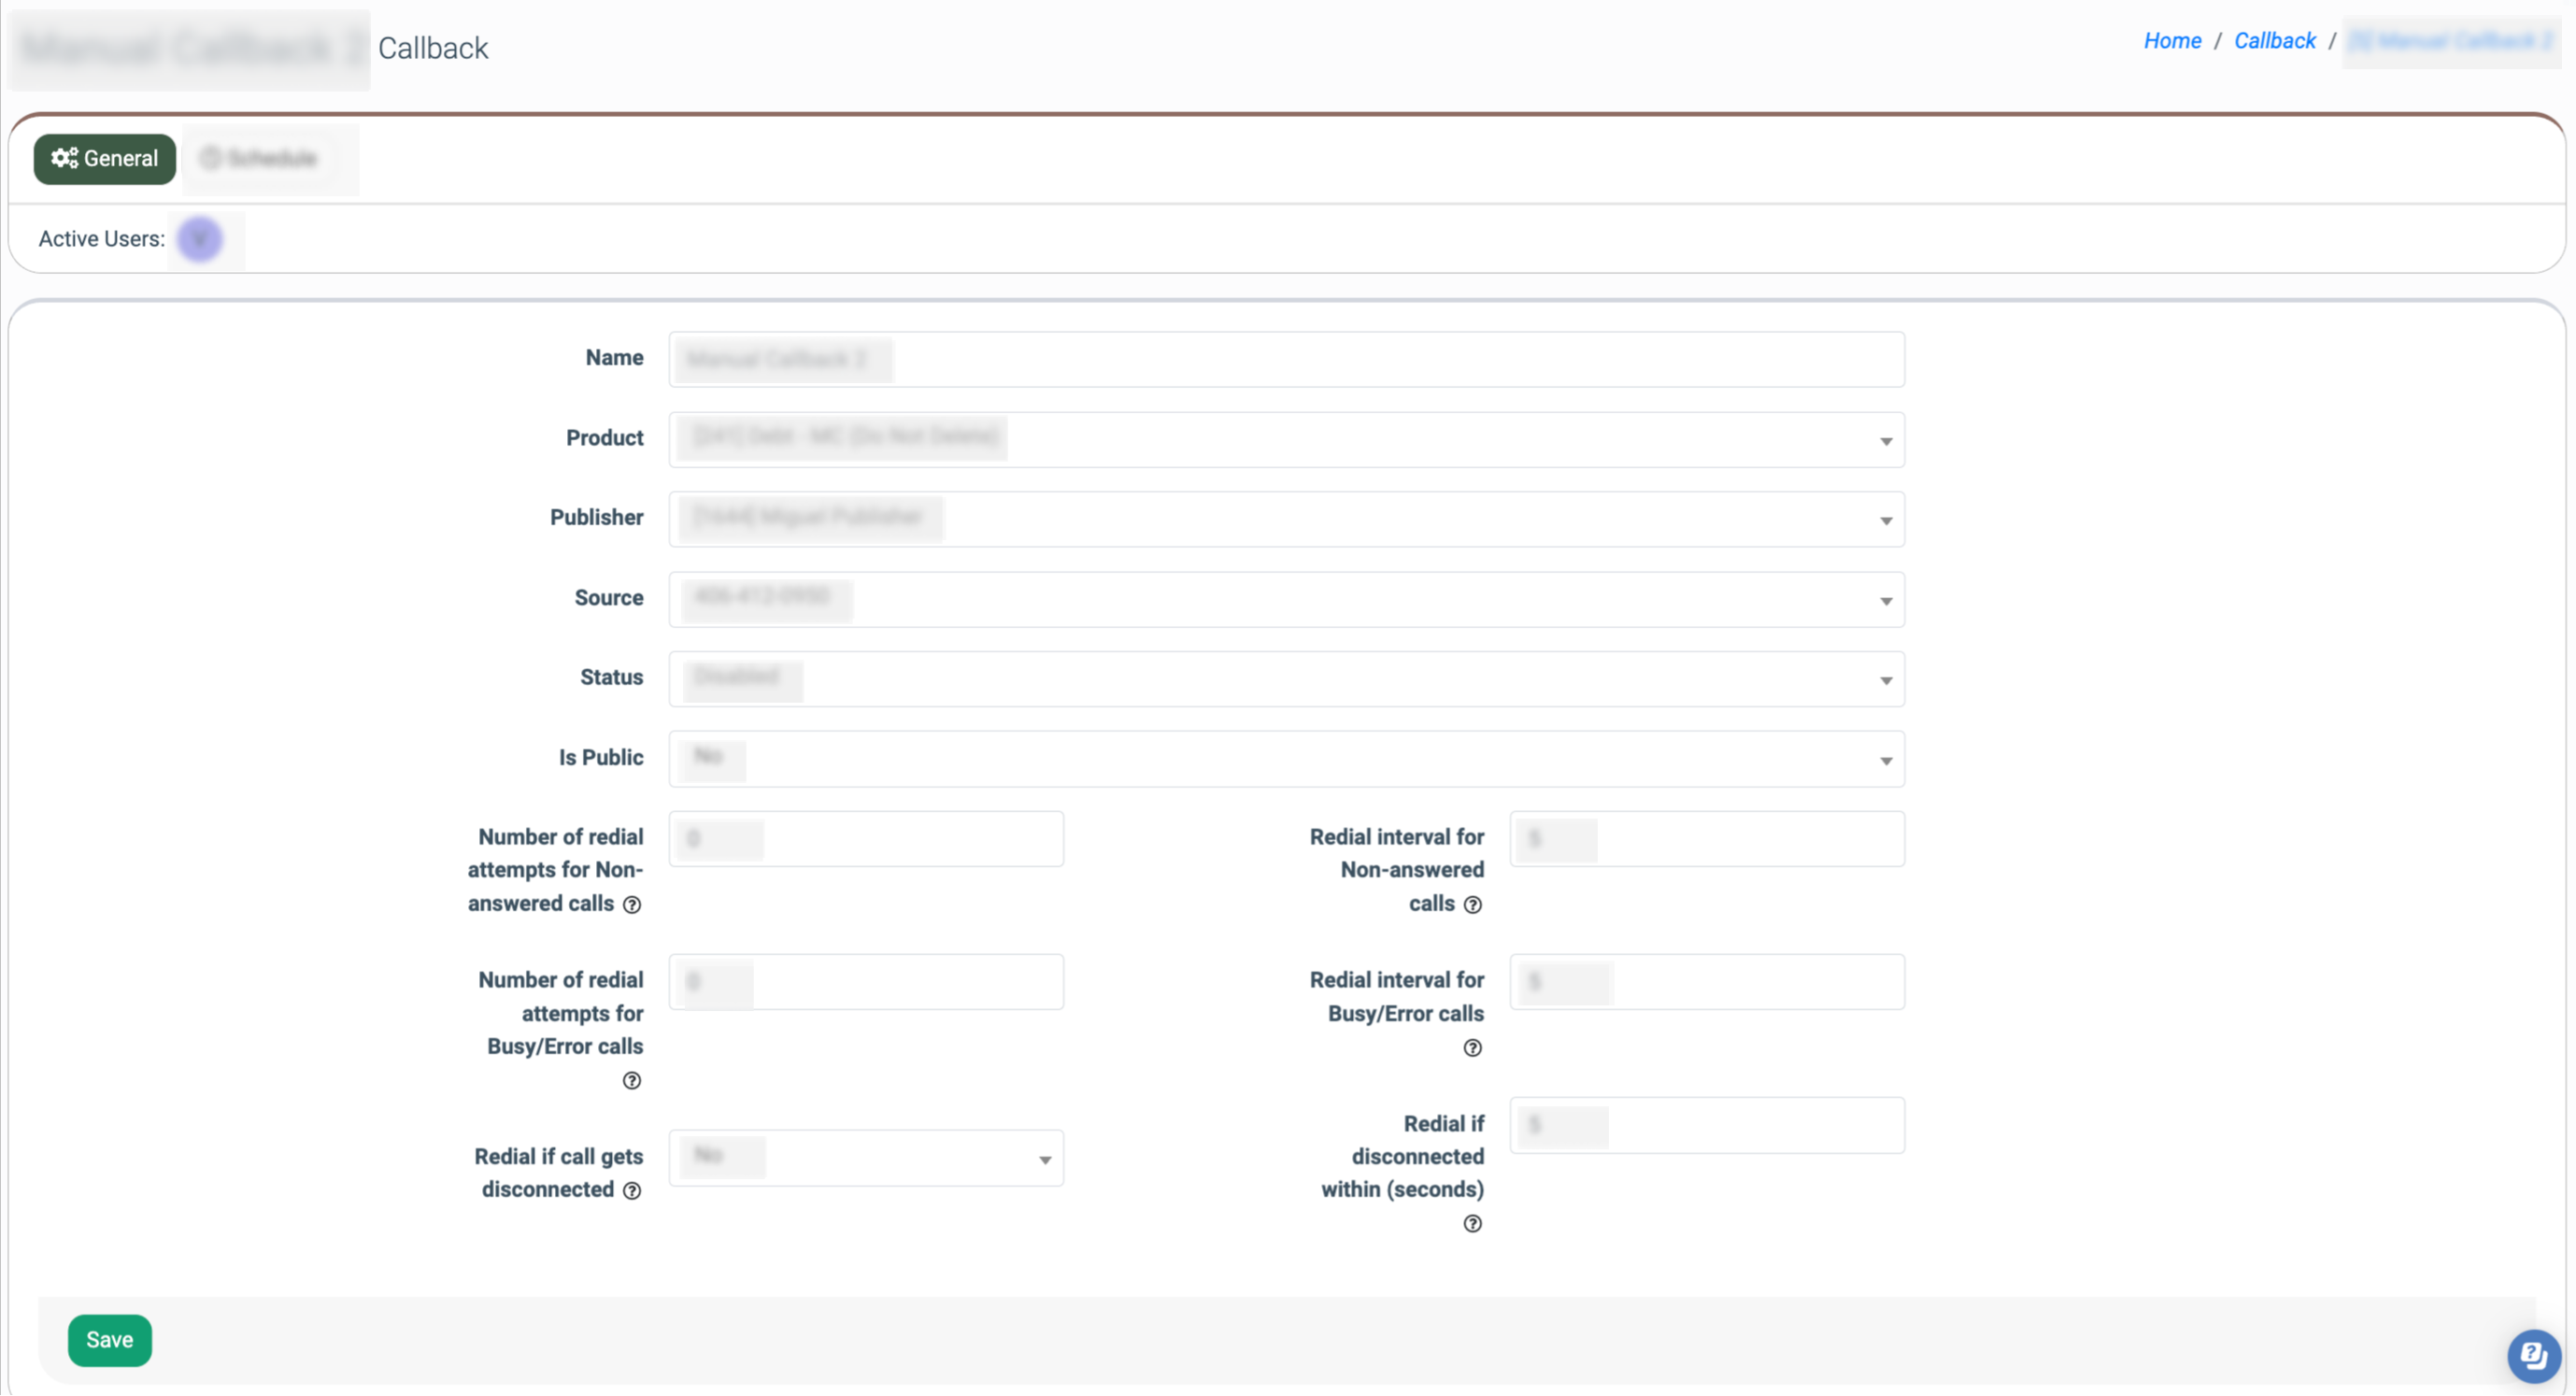Click help icon for Non-answered redial attempts
This screenshot has width=2576, height=1396.
pyautogui.click(x=632, y=905)
